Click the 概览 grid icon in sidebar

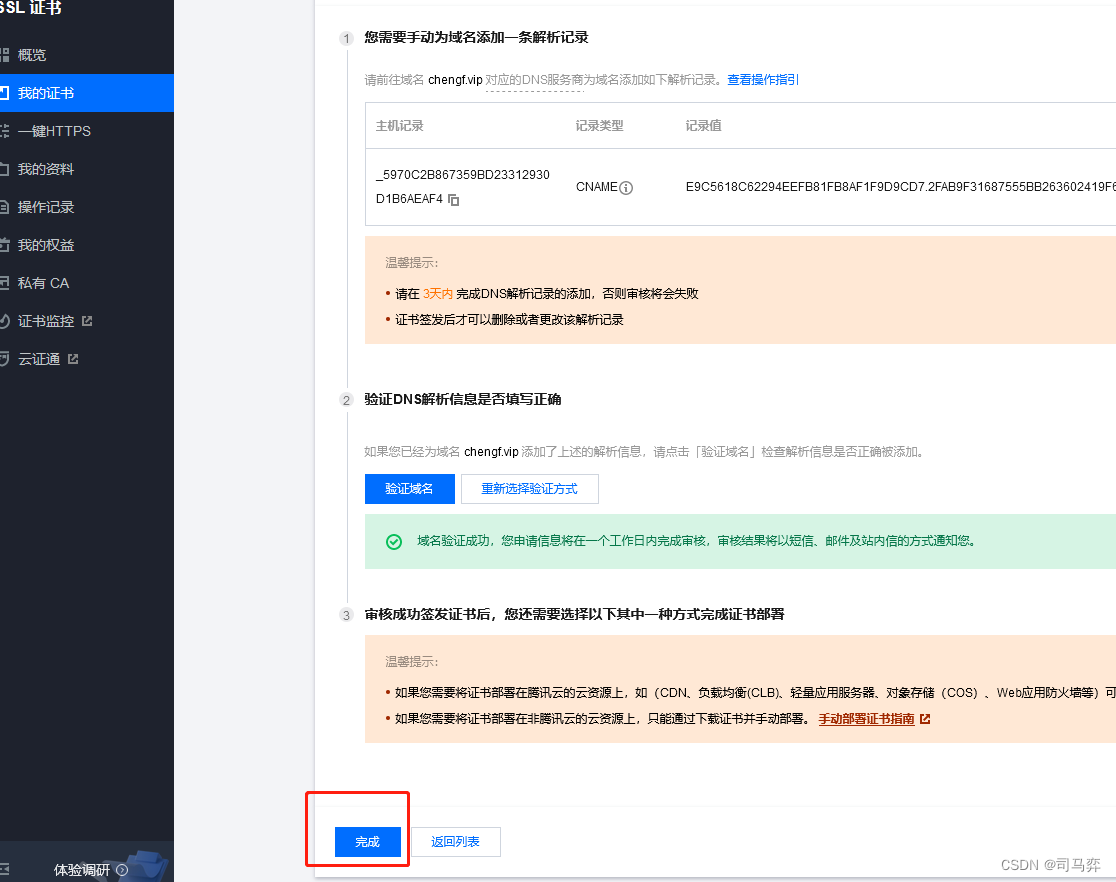[x=4, y=55]
